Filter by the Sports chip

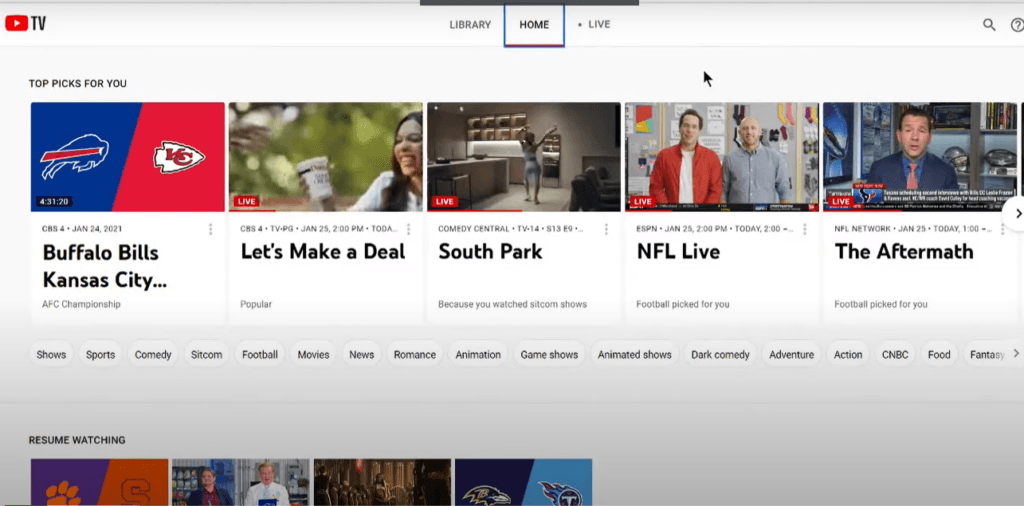point(101,355)
